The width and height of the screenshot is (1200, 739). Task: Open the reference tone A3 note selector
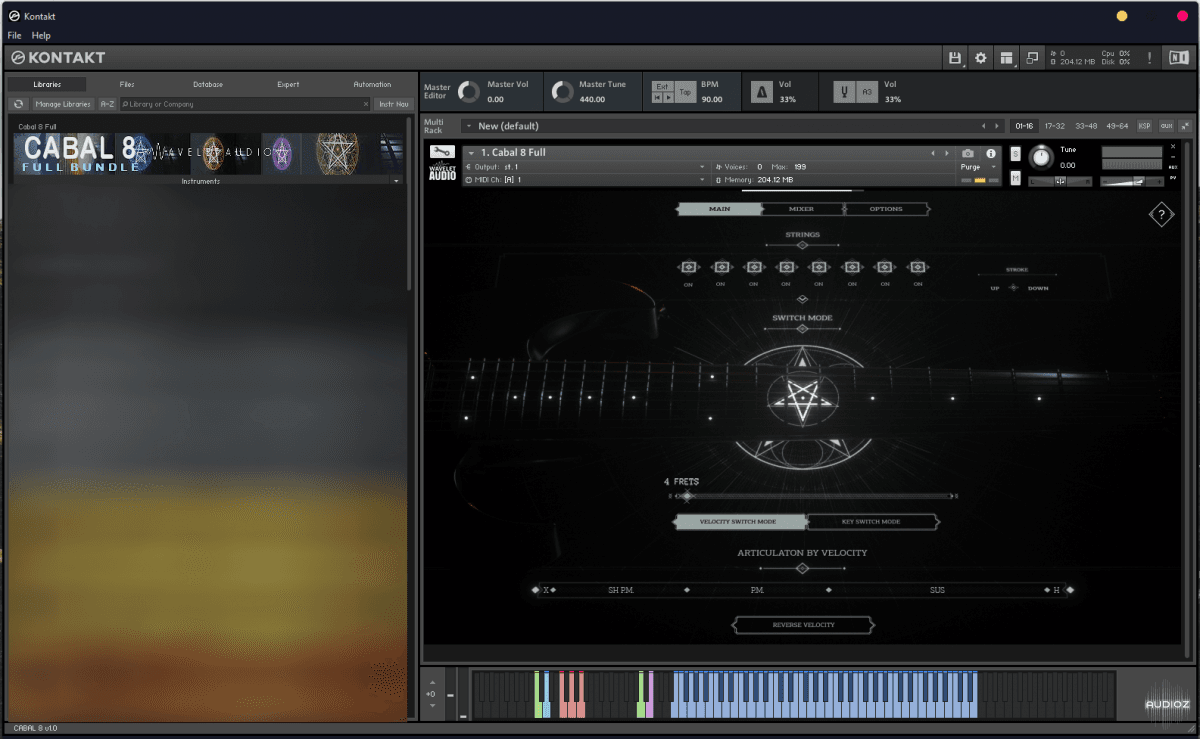pos(866,92)
